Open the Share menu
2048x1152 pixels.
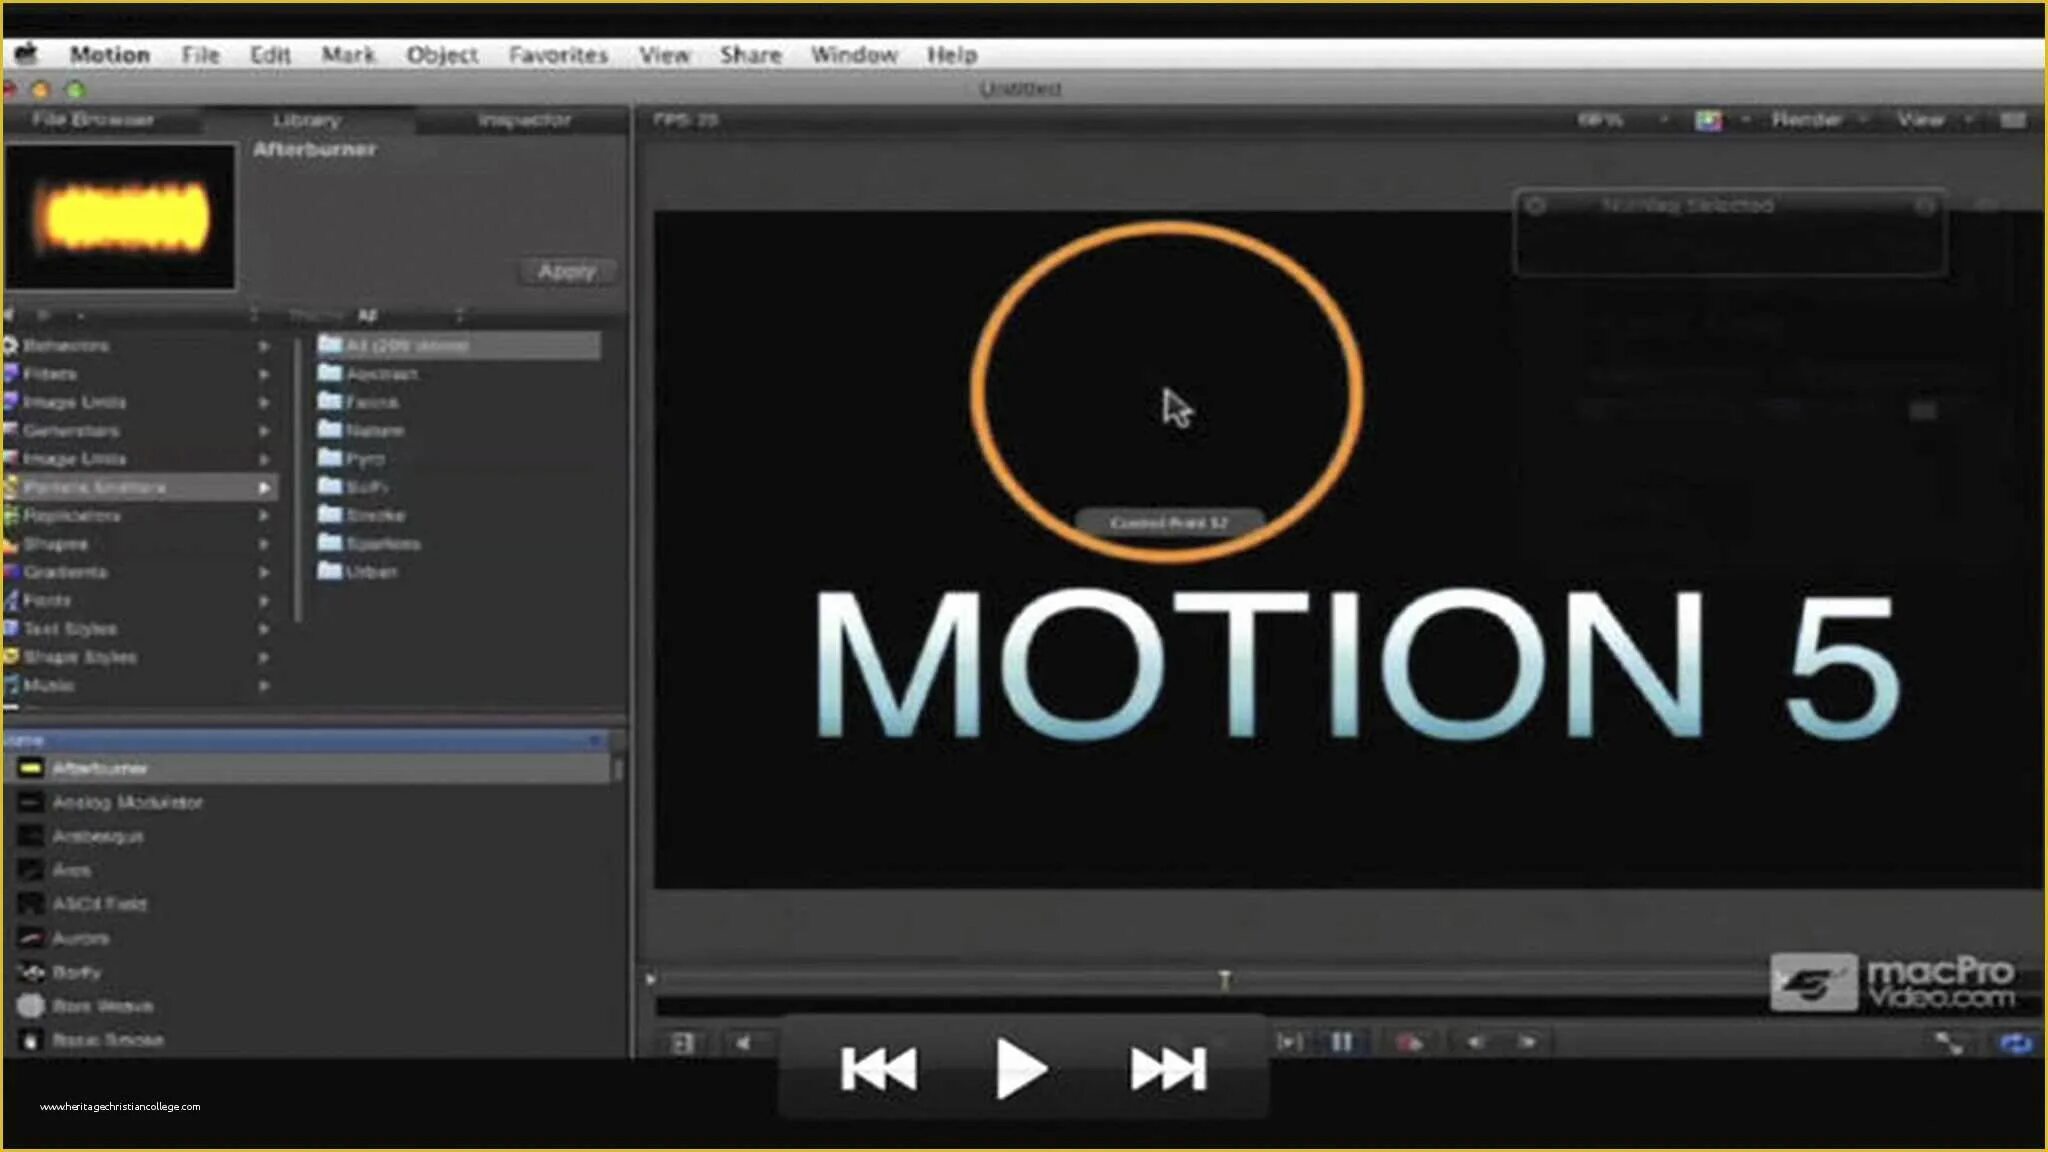point(750,55)
